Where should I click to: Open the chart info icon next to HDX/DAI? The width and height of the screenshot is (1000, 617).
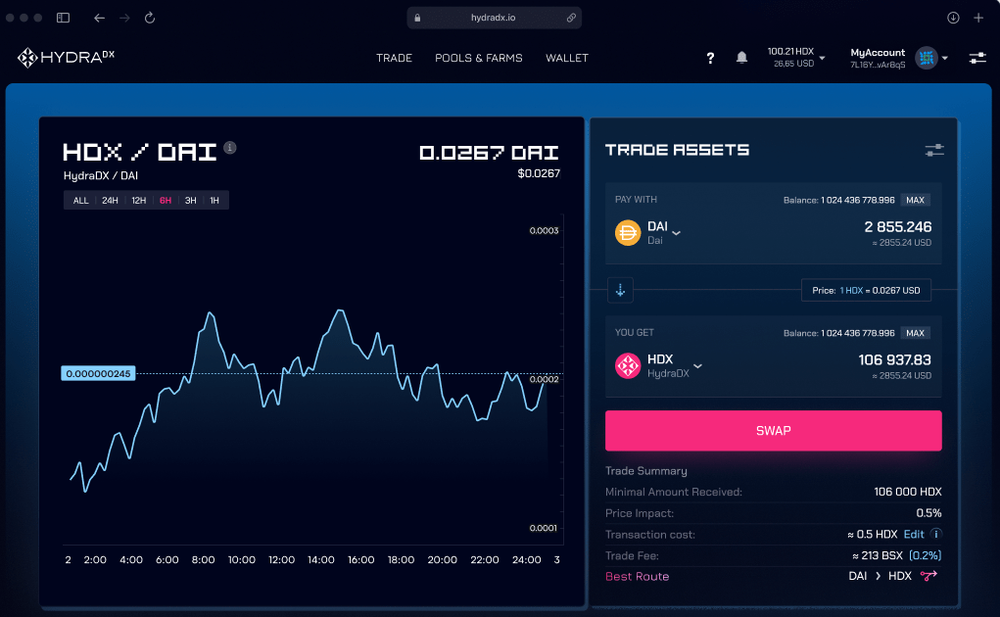[228, 149]
